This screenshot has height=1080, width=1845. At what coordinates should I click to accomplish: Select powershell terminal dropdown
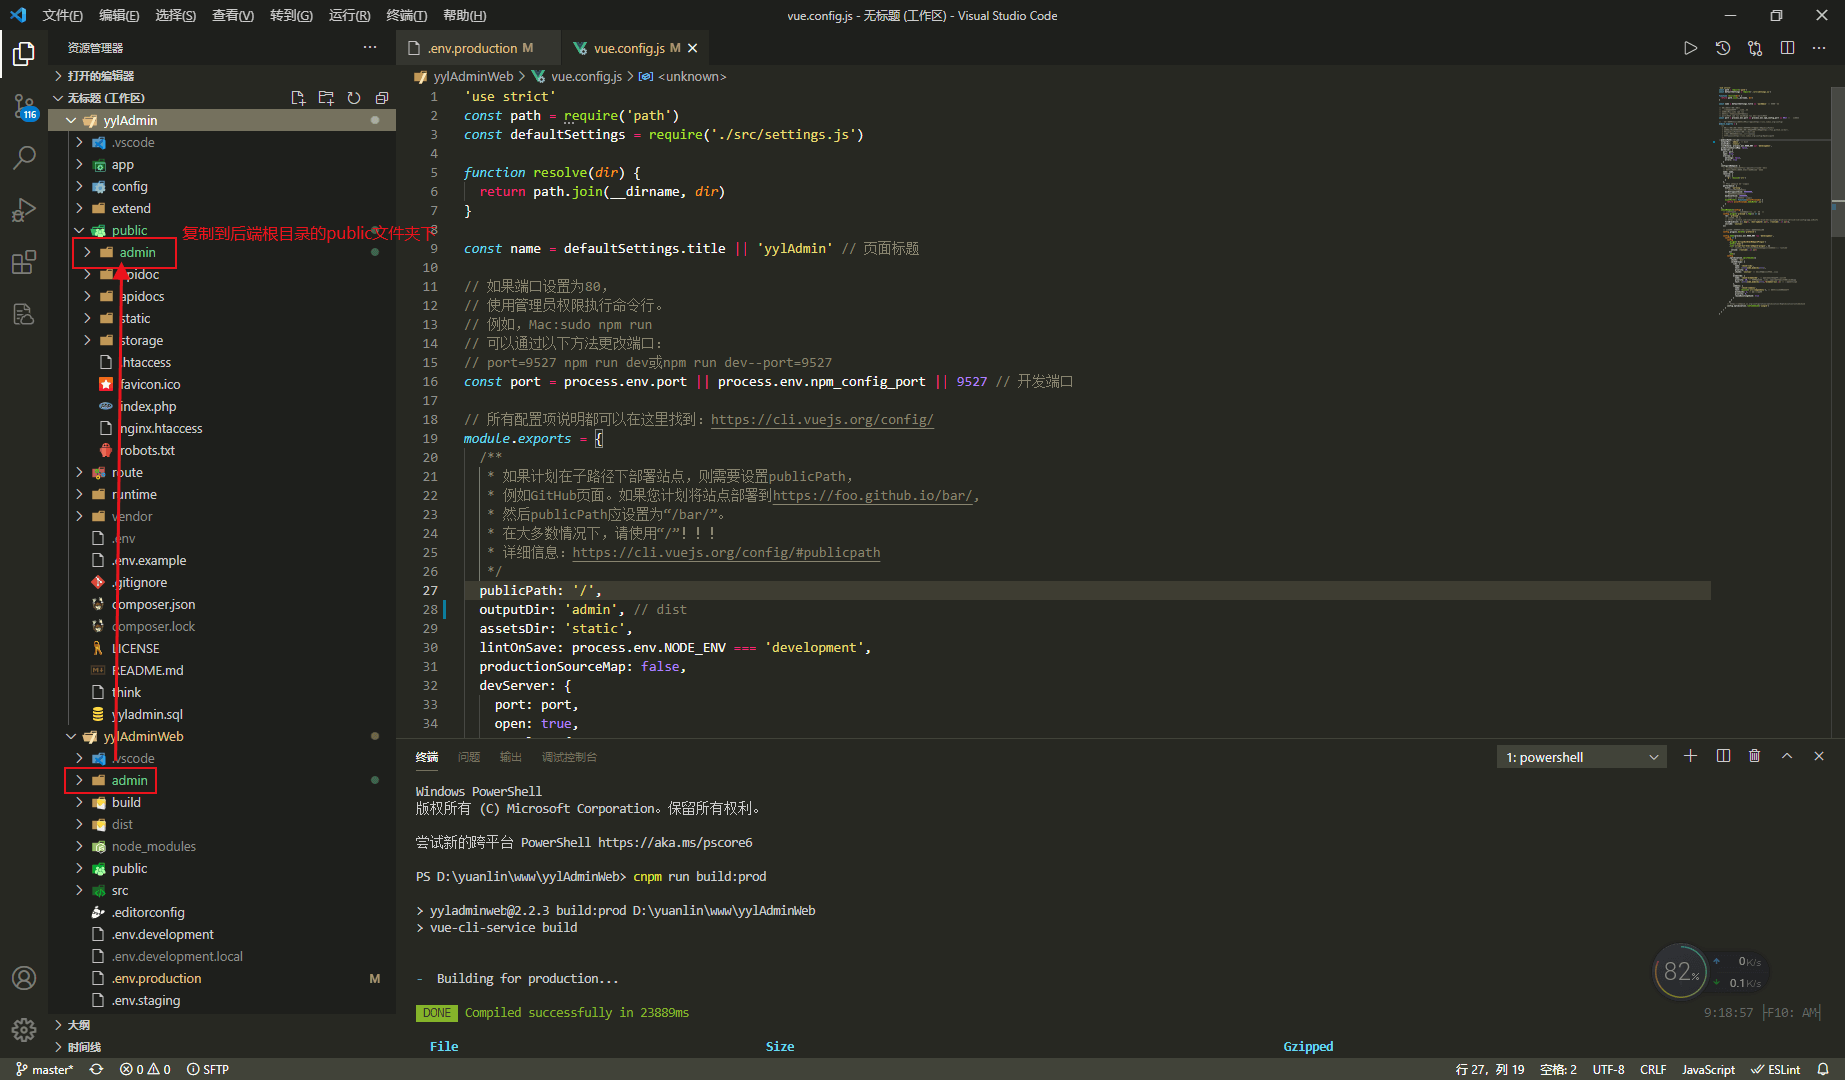point(1582,757)
